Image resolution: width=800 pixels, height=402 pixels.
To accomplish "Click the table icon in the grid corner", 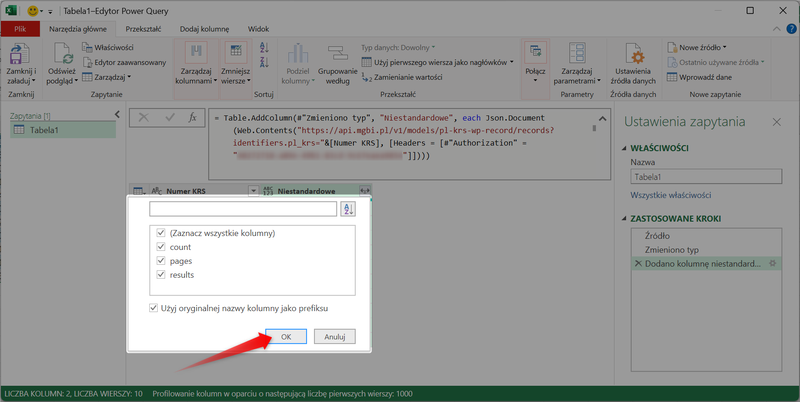I will pyautogui.click(x=138, y=191).
